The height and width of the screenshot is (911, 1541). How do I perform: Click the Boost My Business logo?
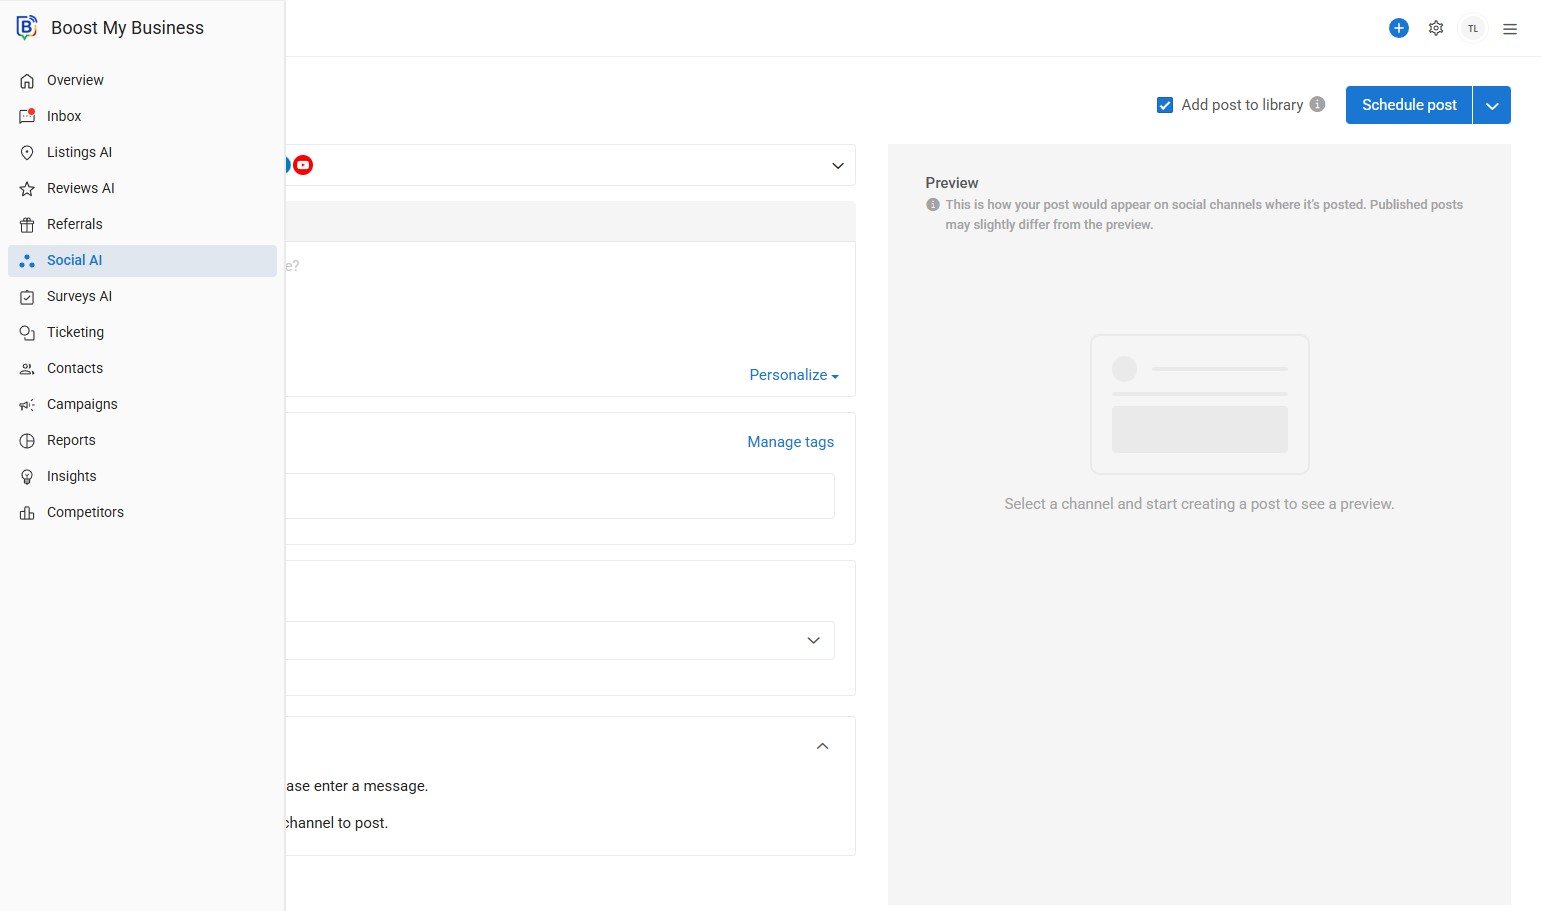27,28
